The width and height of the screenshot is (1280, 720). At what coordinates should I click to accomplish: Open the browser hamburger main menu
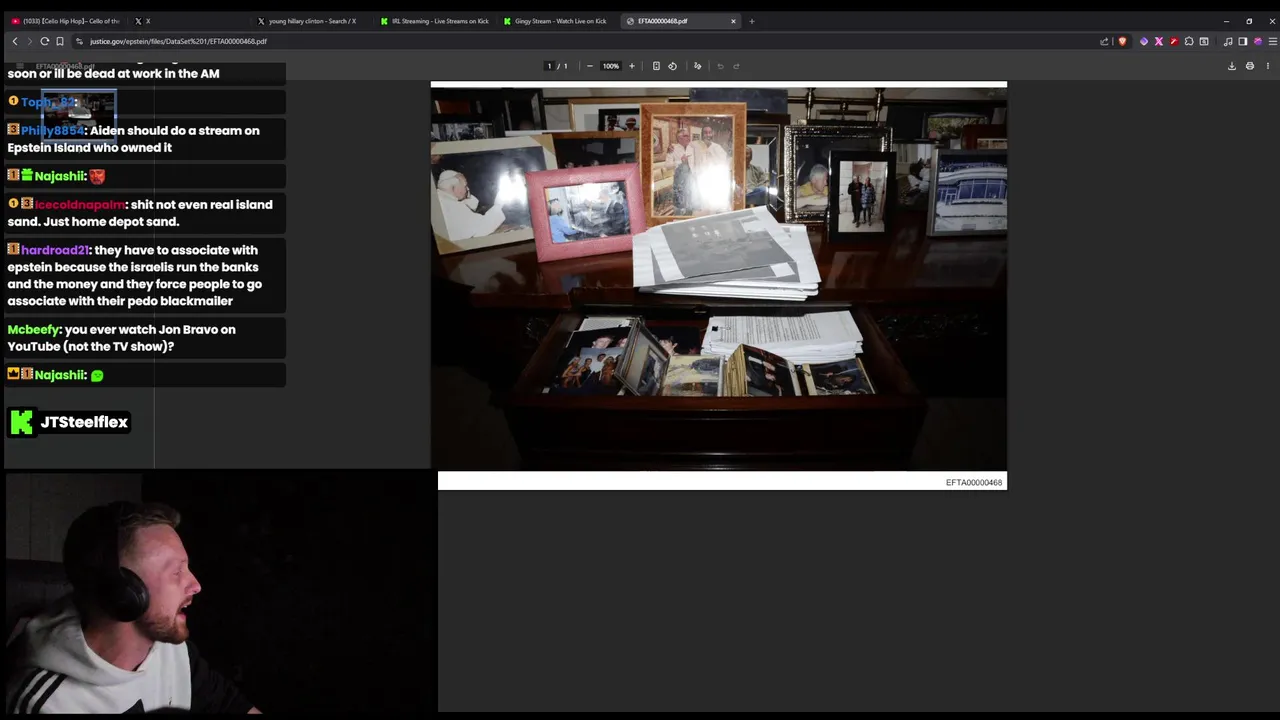coord(1273,41)
